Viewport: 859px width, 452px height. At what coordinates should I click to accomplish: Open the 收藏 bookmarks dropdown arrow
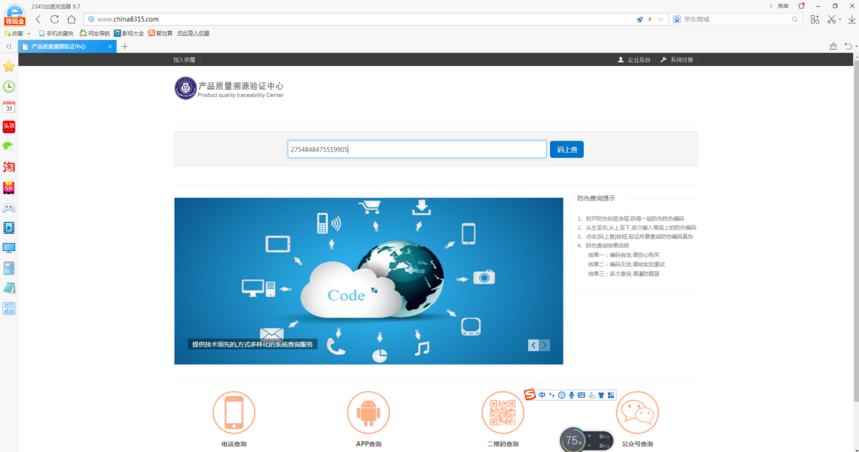click(x=29, y=33)
